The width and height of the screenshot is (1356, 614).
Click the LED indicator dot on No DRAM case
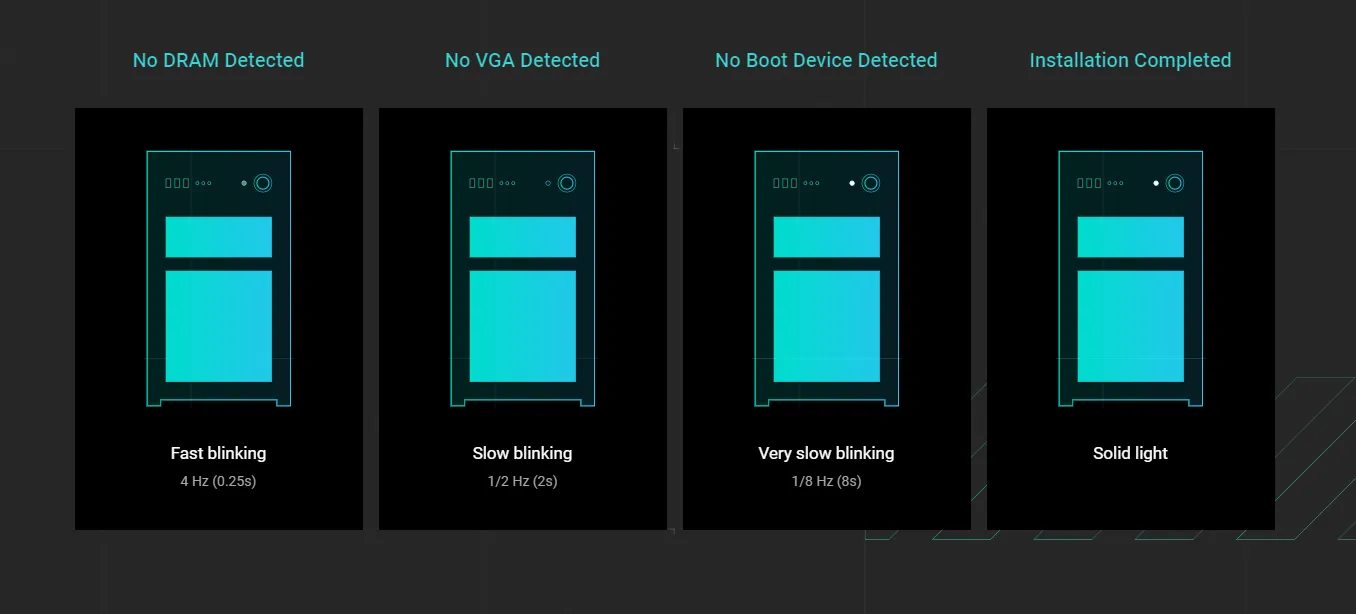click(244, 183)
